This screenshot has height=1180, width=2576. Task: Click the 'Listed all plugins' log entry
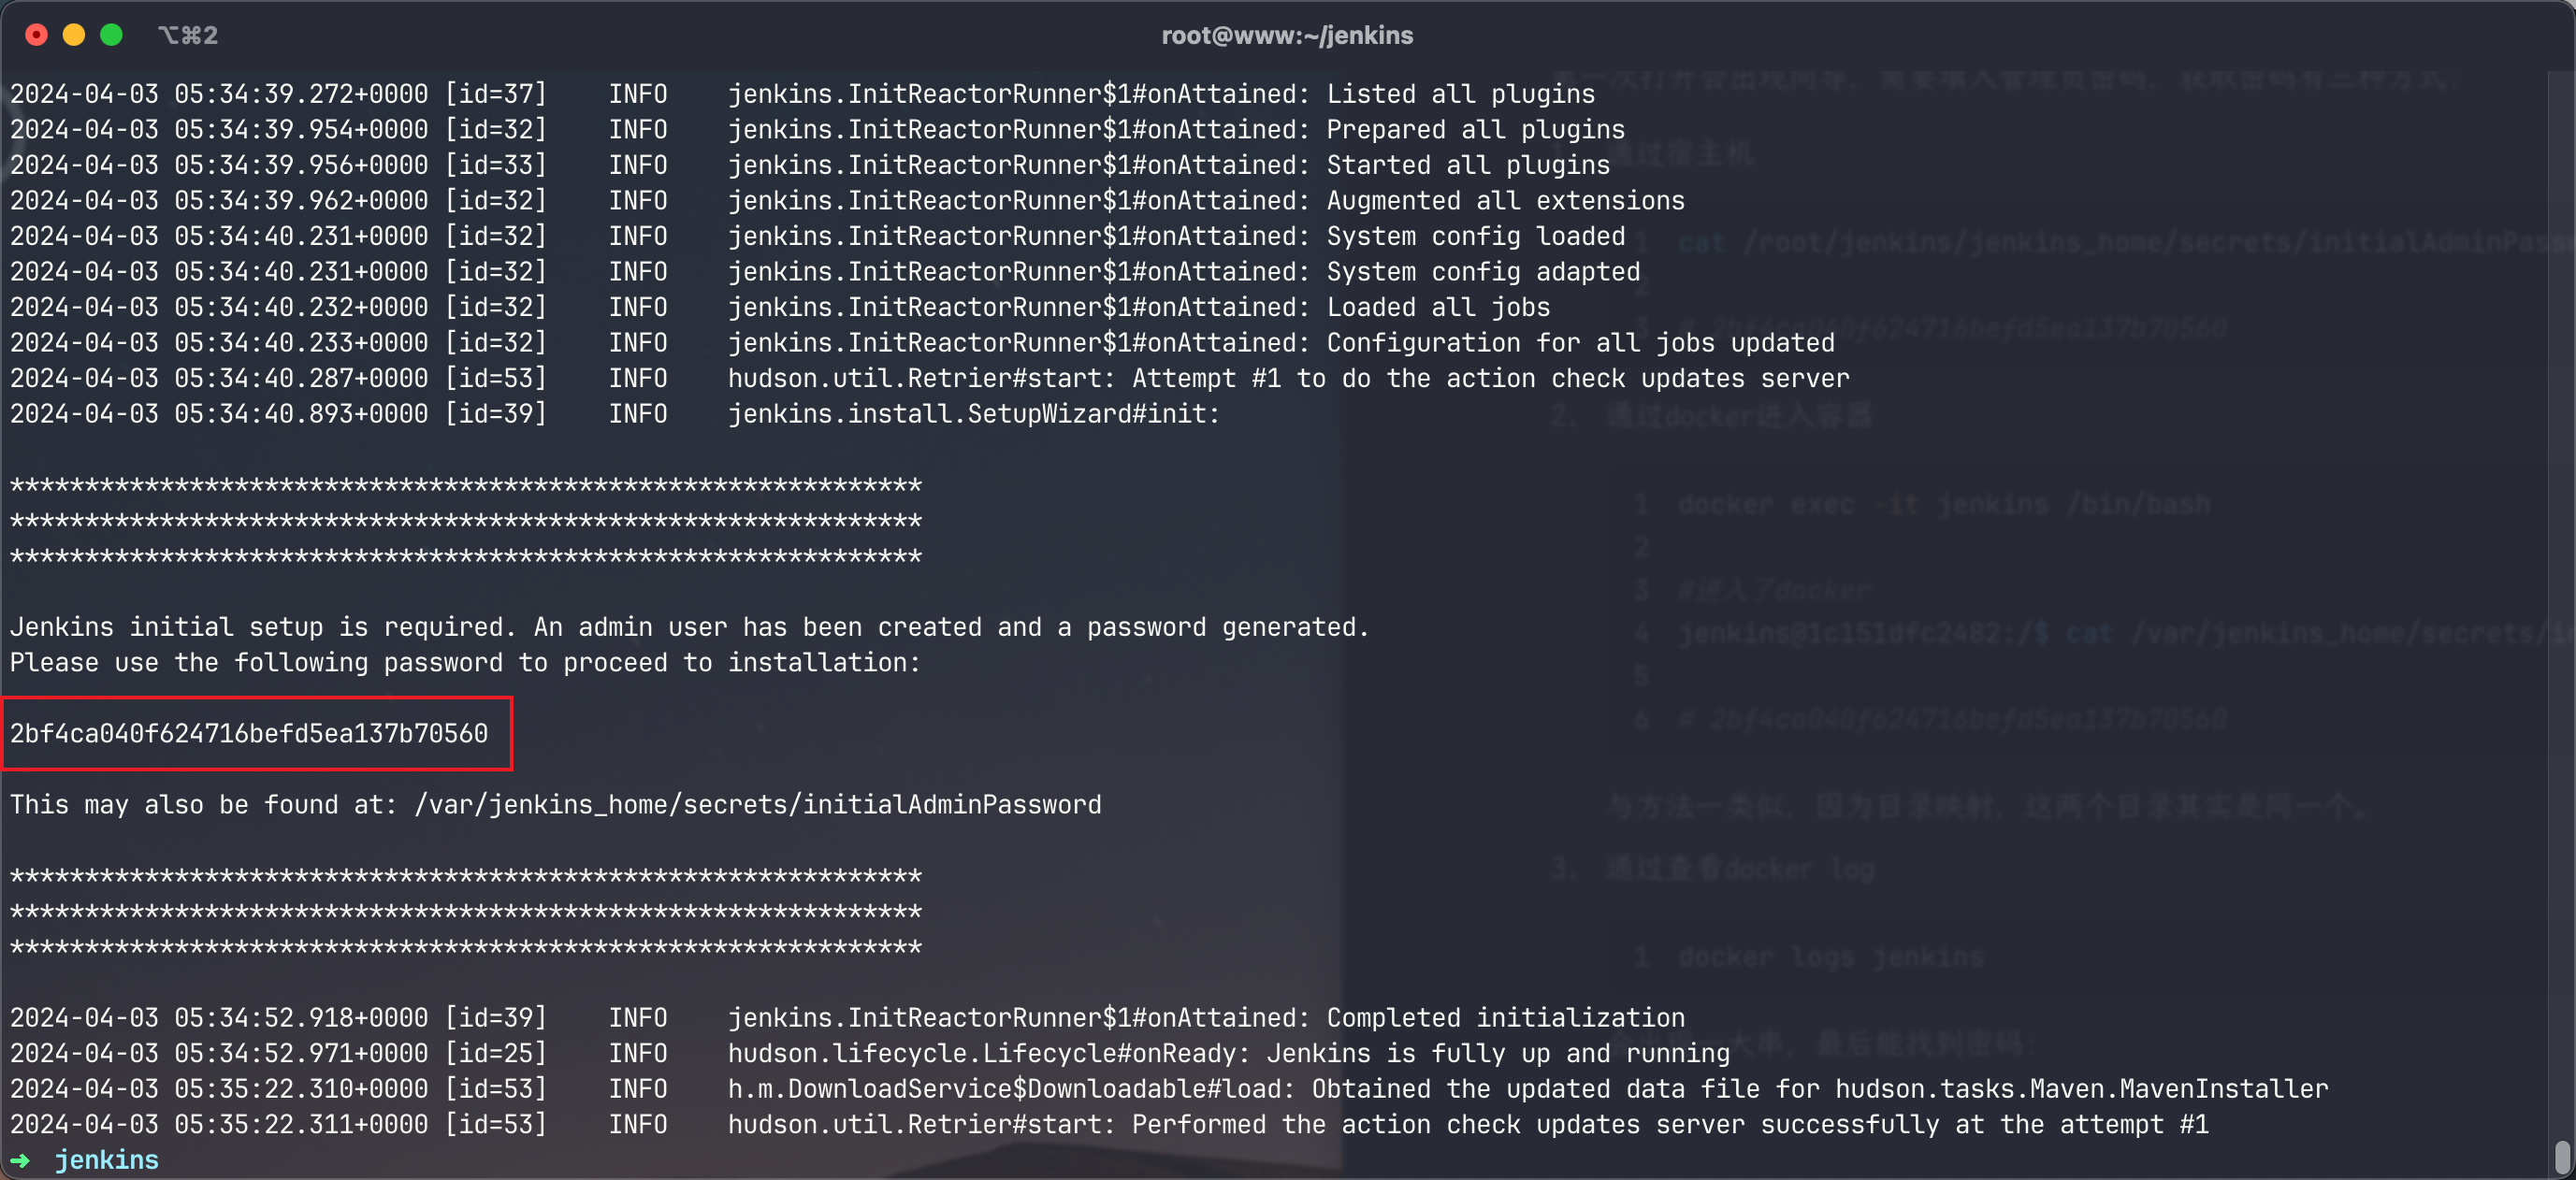1461,94
